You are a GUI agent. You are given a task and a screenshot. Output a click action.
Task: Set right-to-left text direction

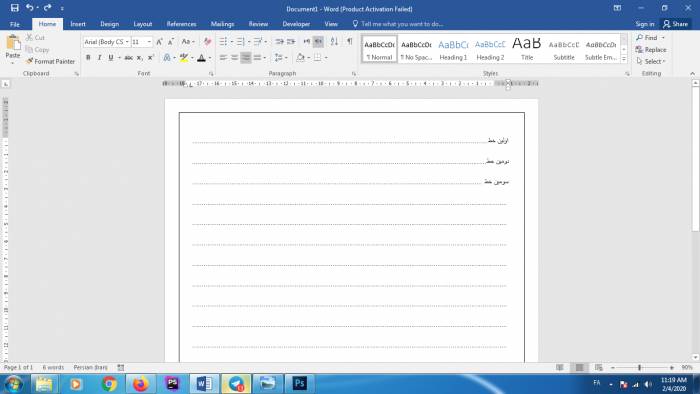click(318, 41)
